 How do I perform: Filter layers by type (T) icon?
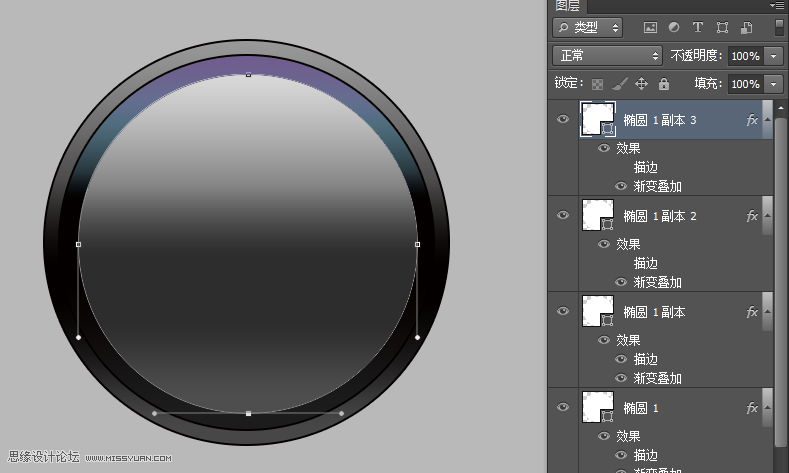click(x=697, y=27)
